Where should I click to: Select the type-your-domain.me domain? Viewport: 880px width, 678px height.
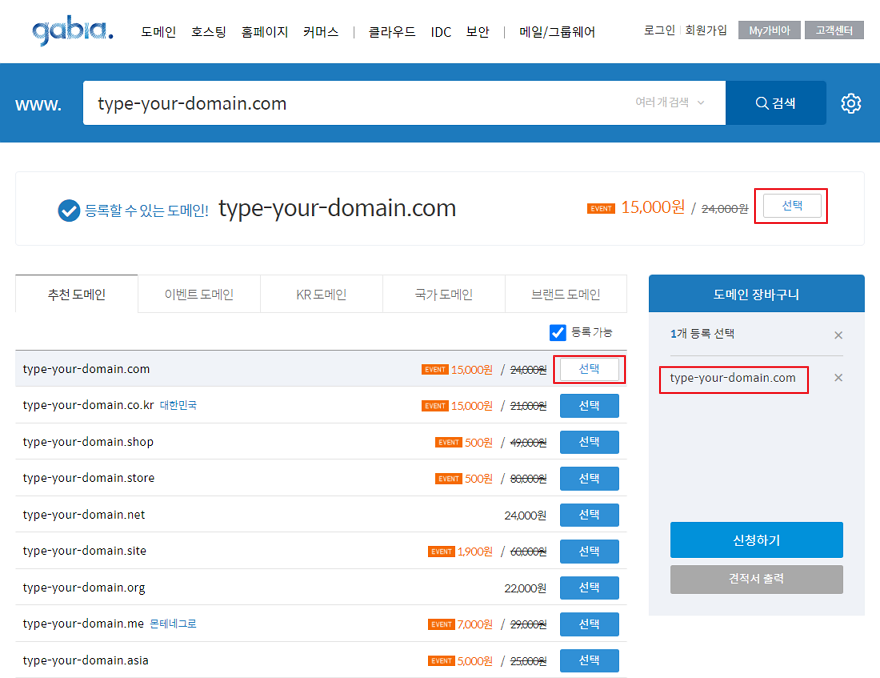pyautogui.click(x=589, y=624)
